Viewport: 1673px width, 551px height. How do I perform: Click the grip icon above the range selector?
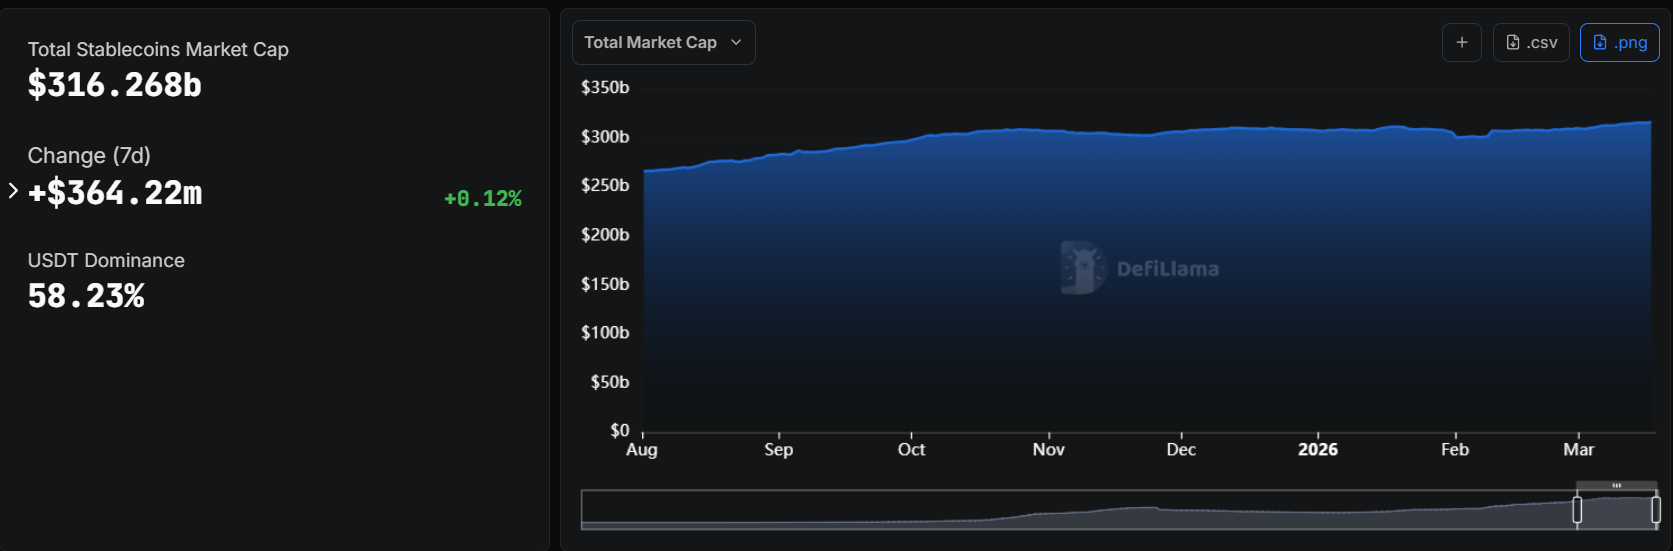[1616, 486]
